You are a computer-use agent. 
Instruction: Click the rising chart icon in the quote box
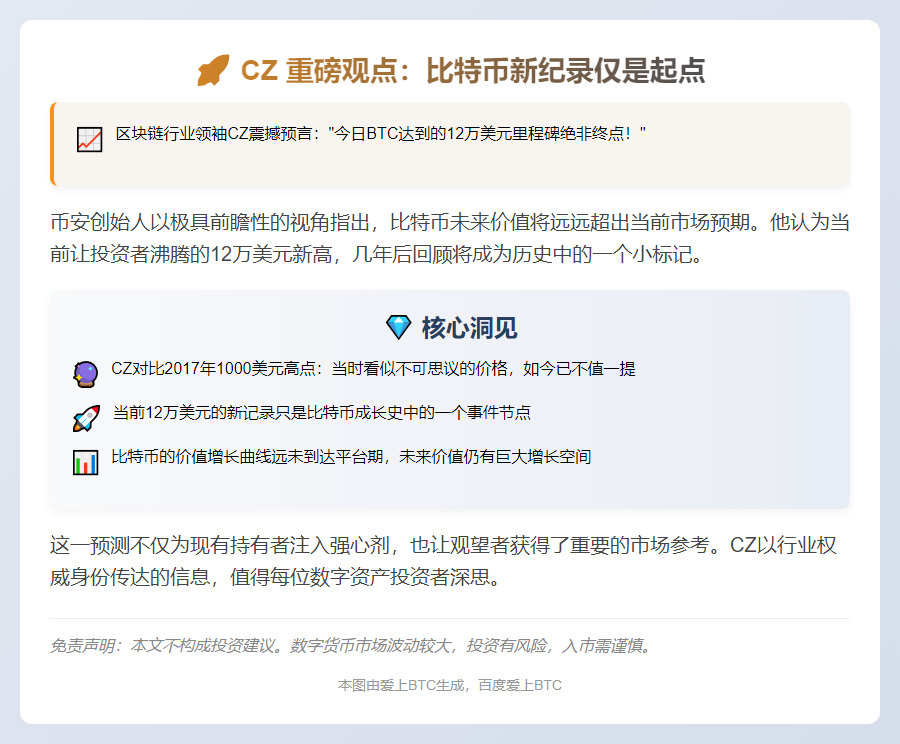coord(90,140)
